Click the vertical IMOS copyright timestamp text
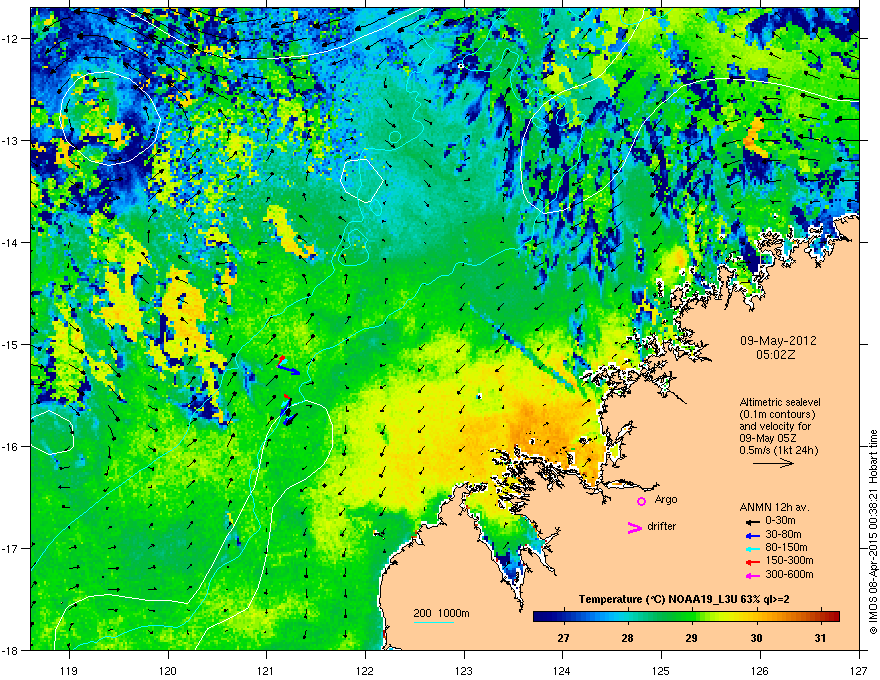Screen dimensions: 880x680 coord(873,532)
